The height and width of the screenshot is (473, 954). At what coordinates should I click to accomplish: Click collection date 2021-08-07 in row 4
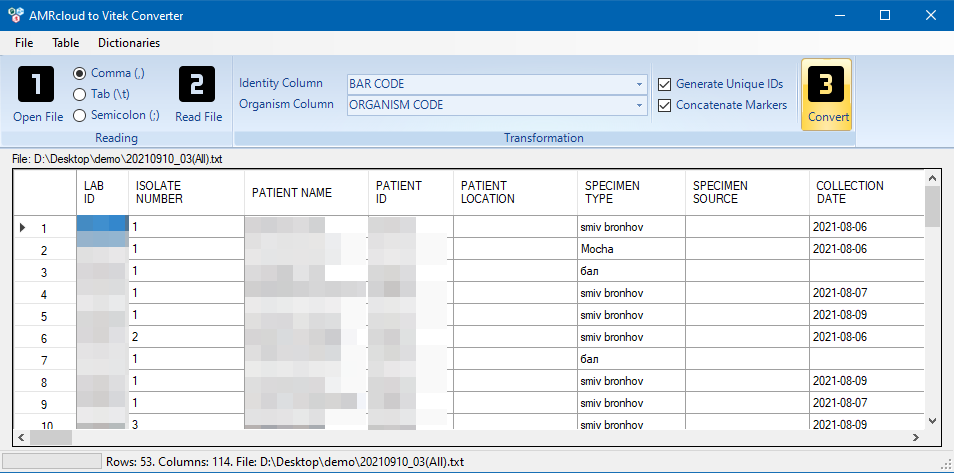tap(866, 293)
